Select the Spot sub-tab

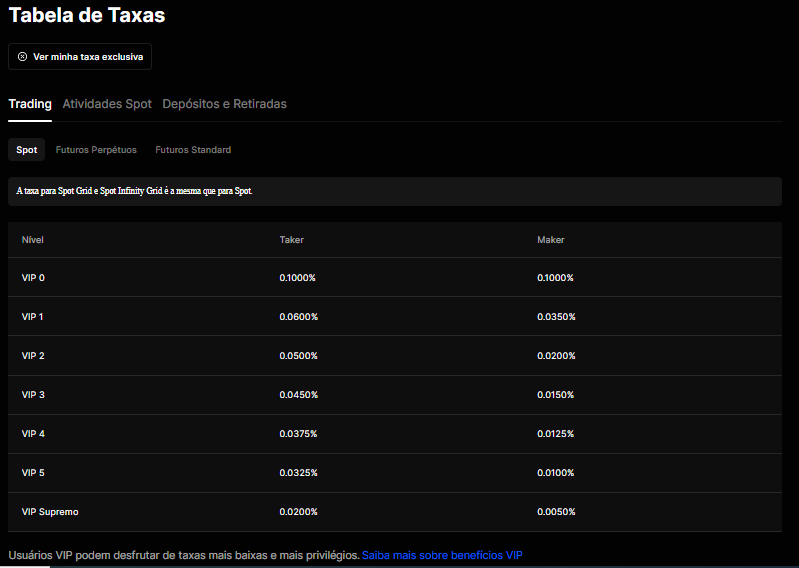27,150
